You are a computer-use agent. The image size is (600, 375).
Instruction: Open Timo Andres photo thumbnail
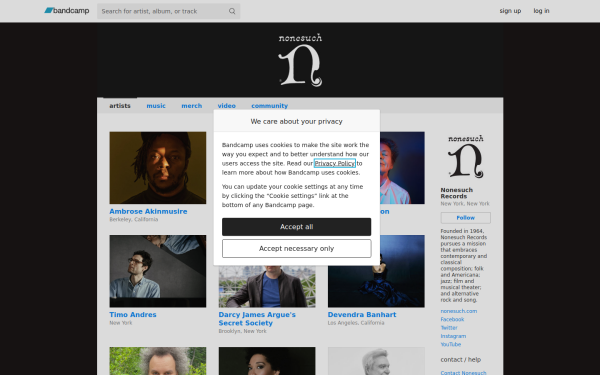point(158,271)
